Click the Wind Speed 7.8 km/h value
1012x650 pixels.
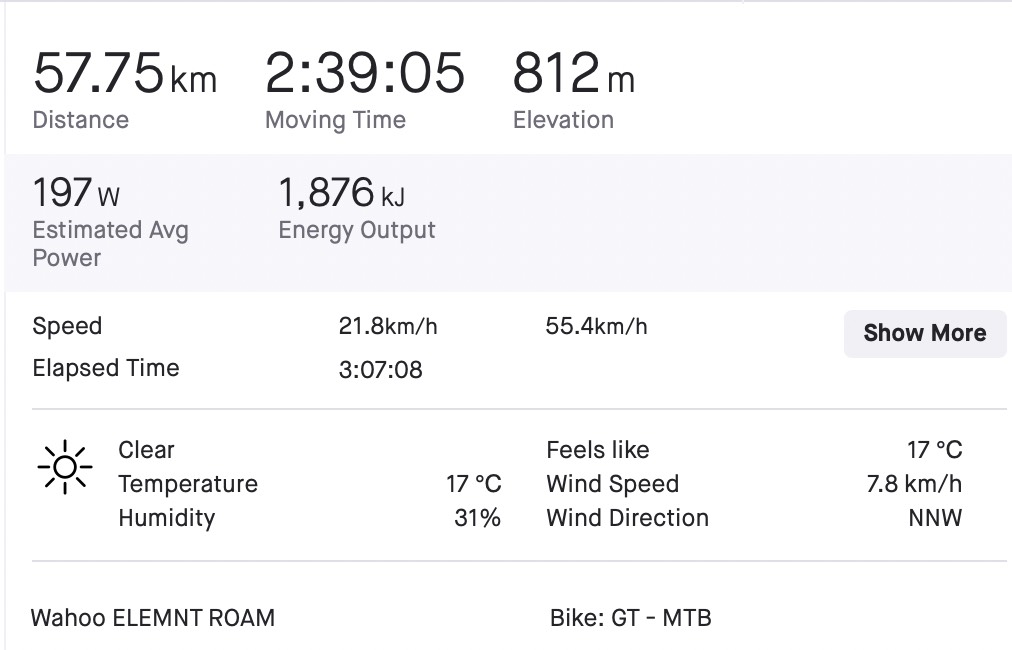[x=914, y=483]
